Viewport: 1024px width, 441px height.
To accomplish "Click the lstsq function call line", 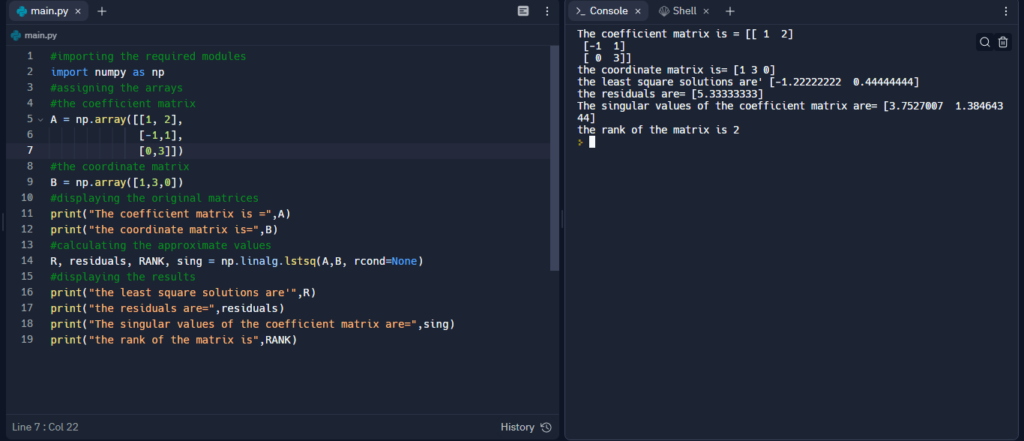I will tap(237, 261).
